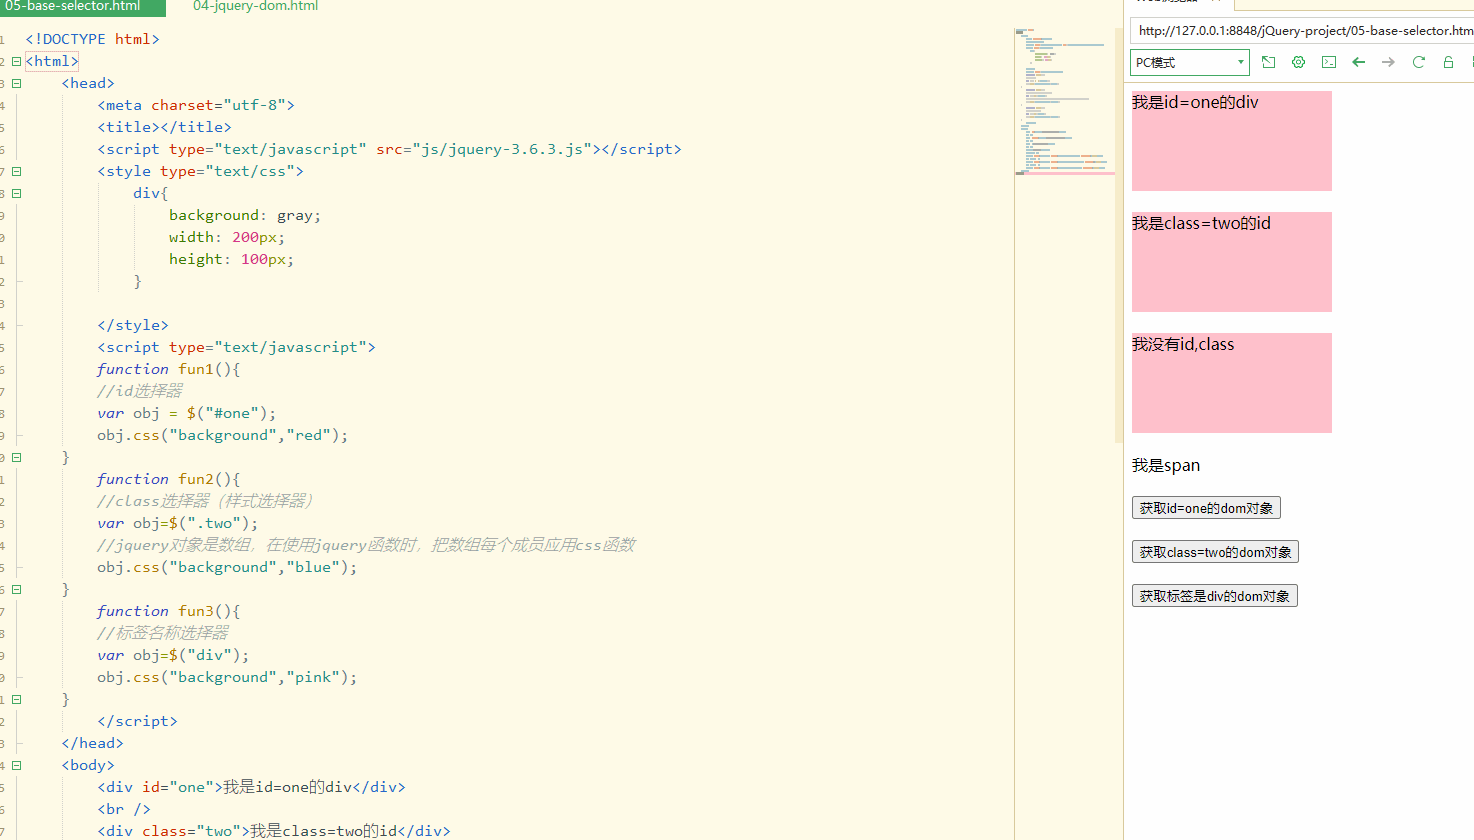Click the </head> closing tag line

pyautogui.click(x=92, y=743)
